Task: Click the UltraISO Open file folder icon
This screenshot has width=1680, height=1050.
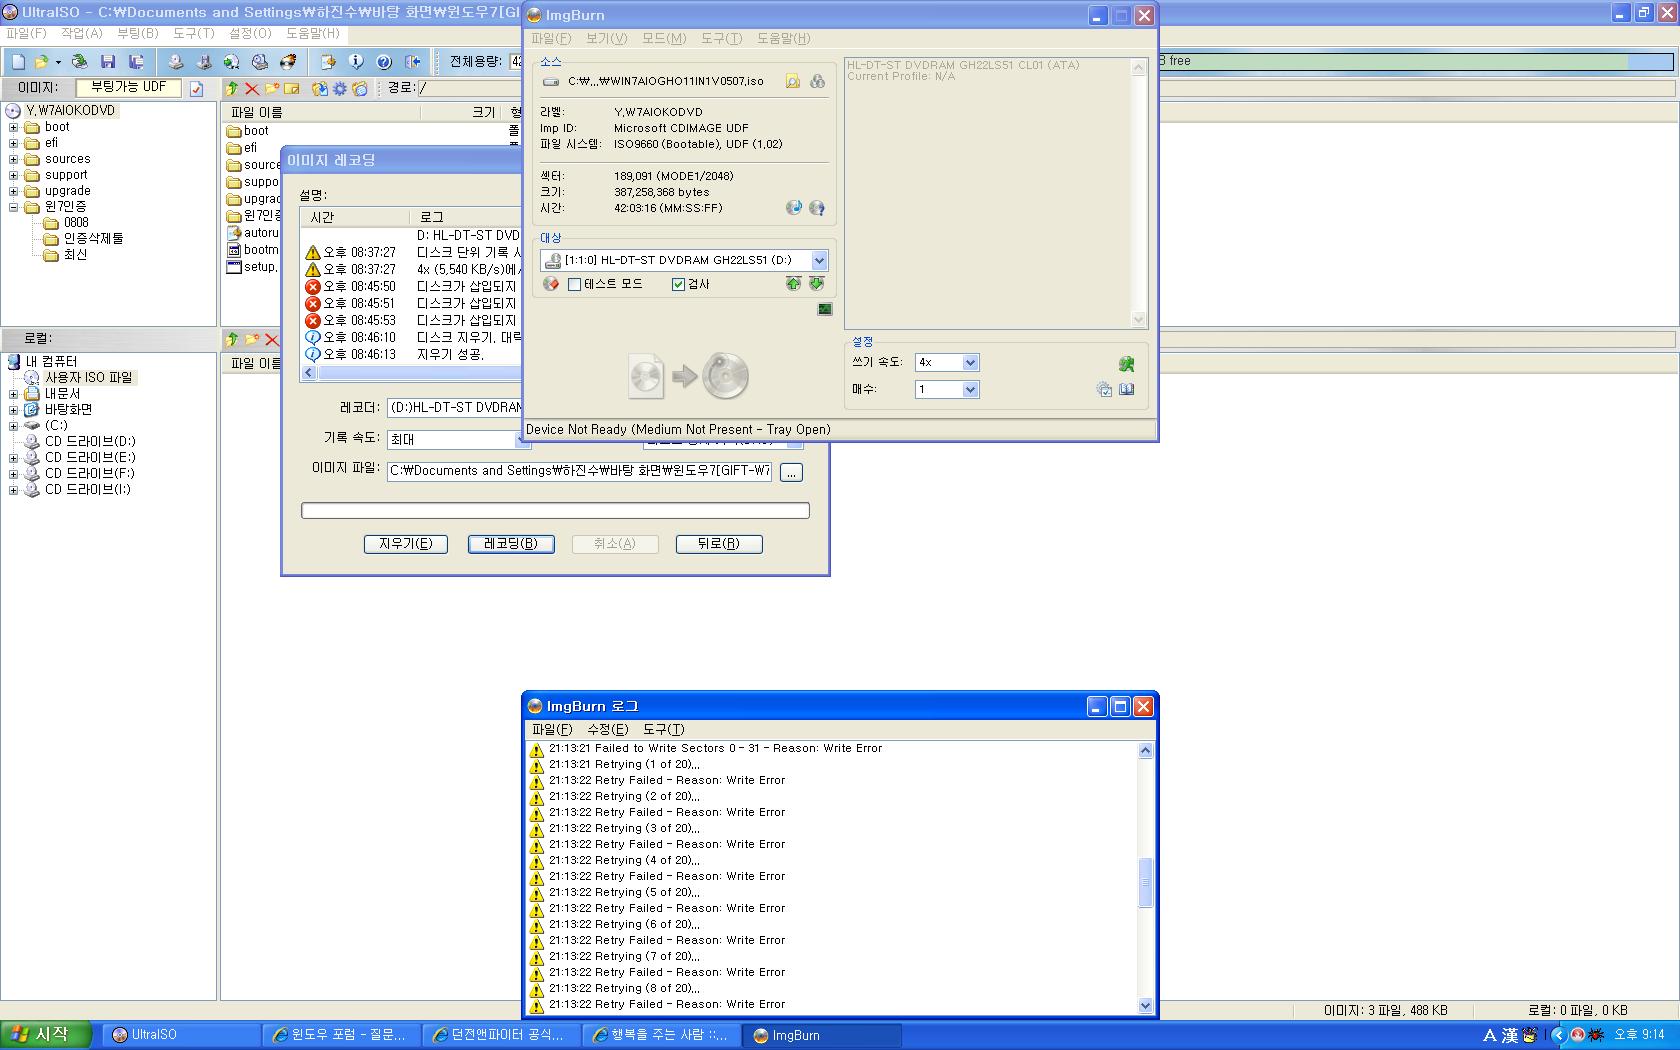Action: (x=42, y=62)
